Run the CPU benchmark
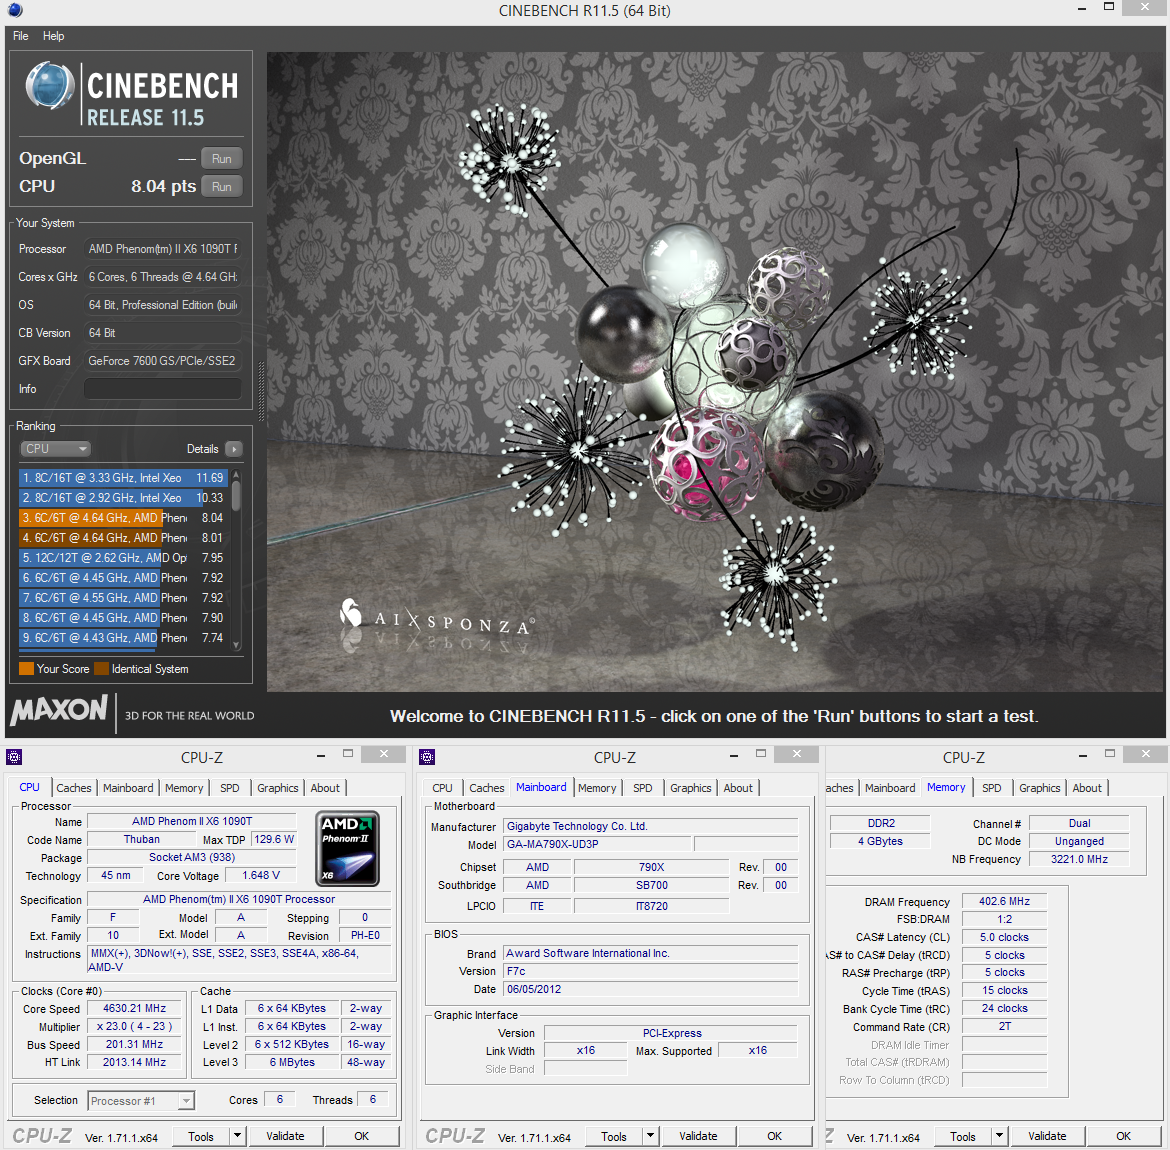The image size is (1170, 1150). click(222, 187)
